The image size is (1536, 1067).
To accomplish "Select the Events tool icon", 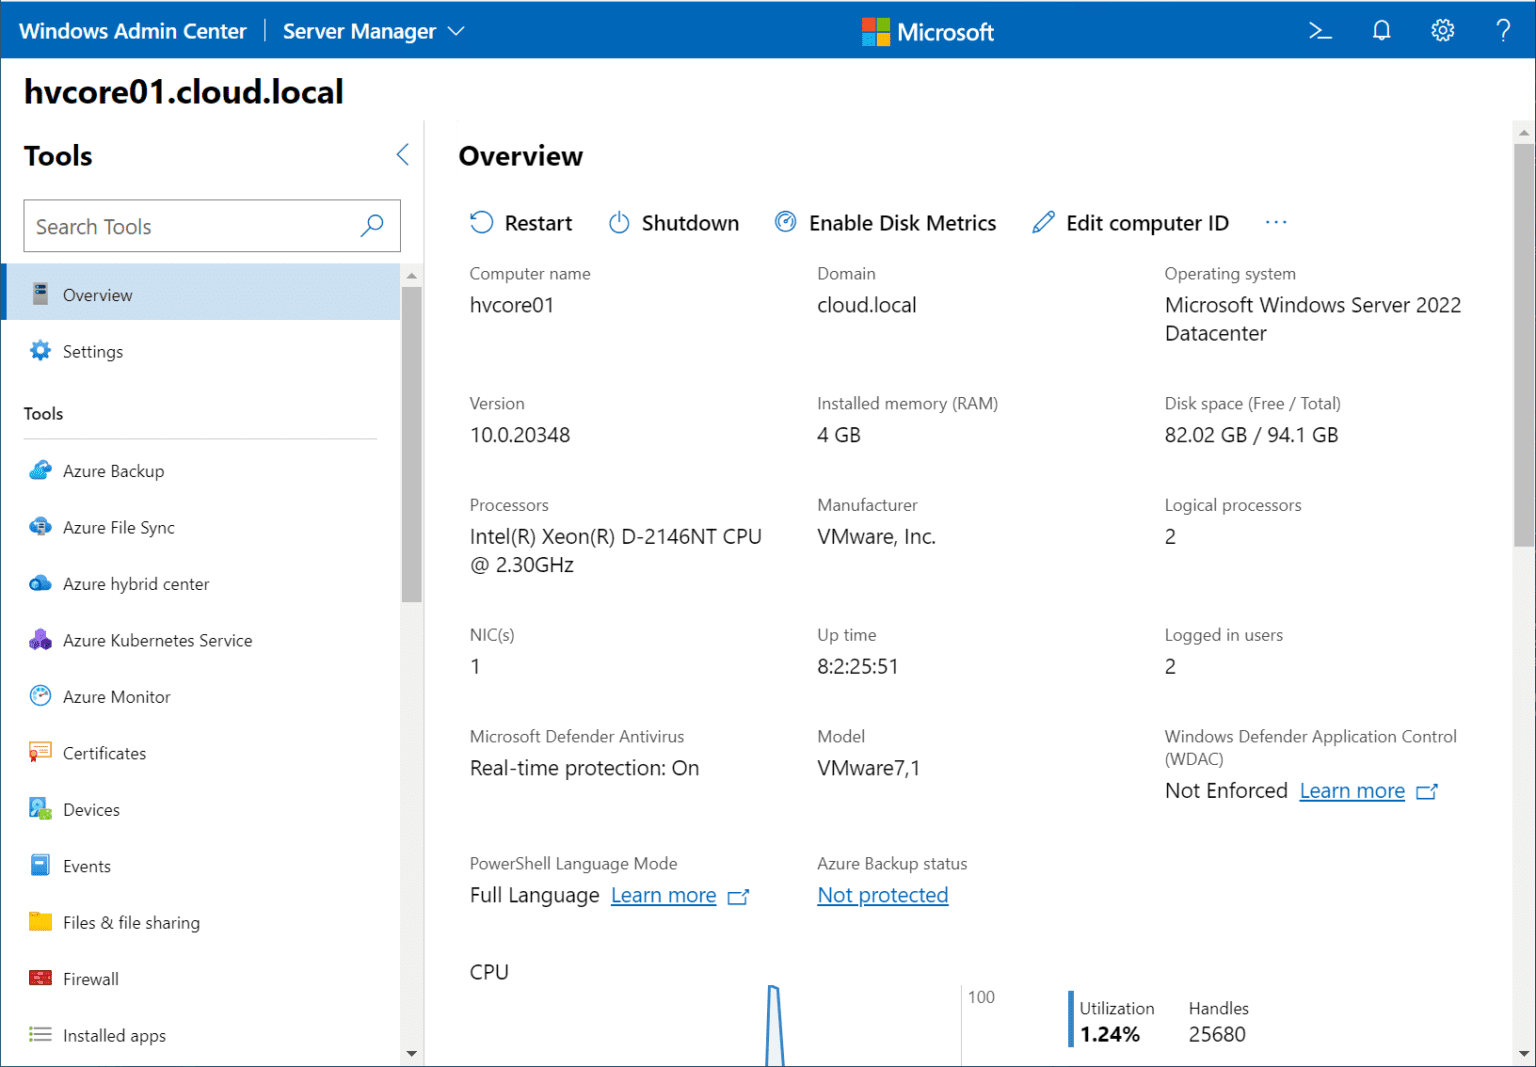I will (40, 865).
